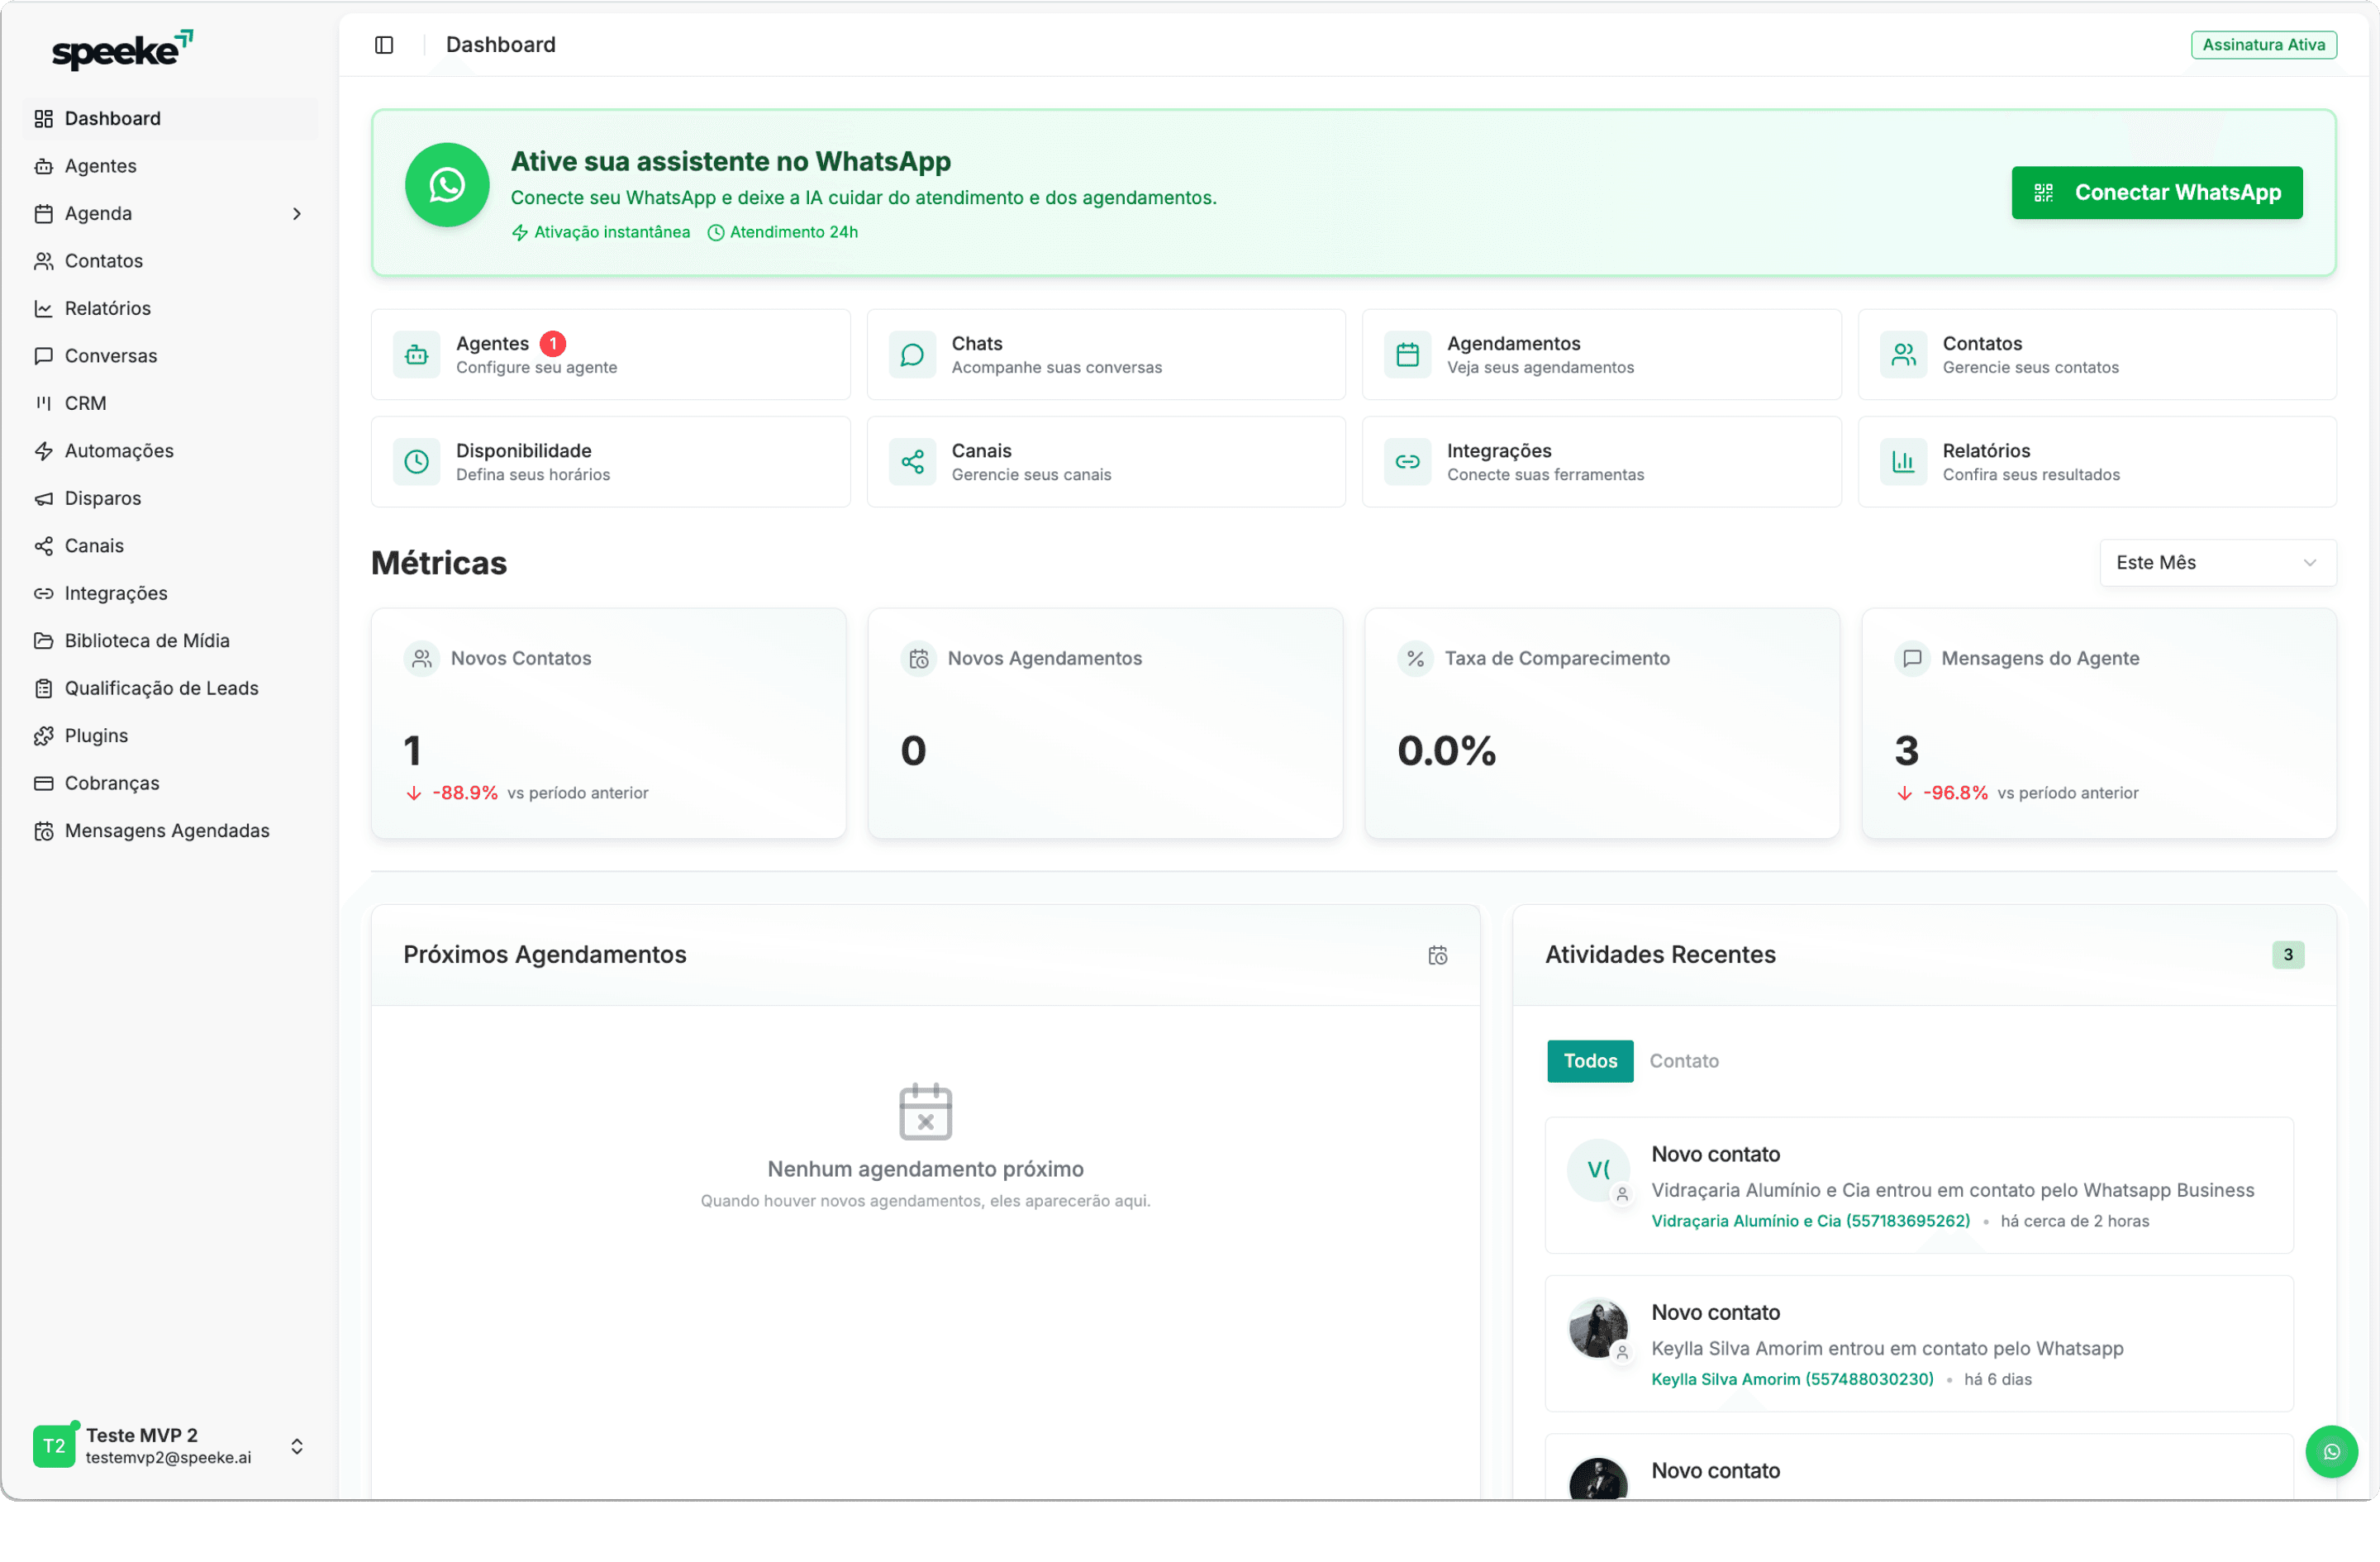Open Qualificação de Leads in sidebar
The height and width of the screenshot is (1562, 2380).
tap(170, 689)
